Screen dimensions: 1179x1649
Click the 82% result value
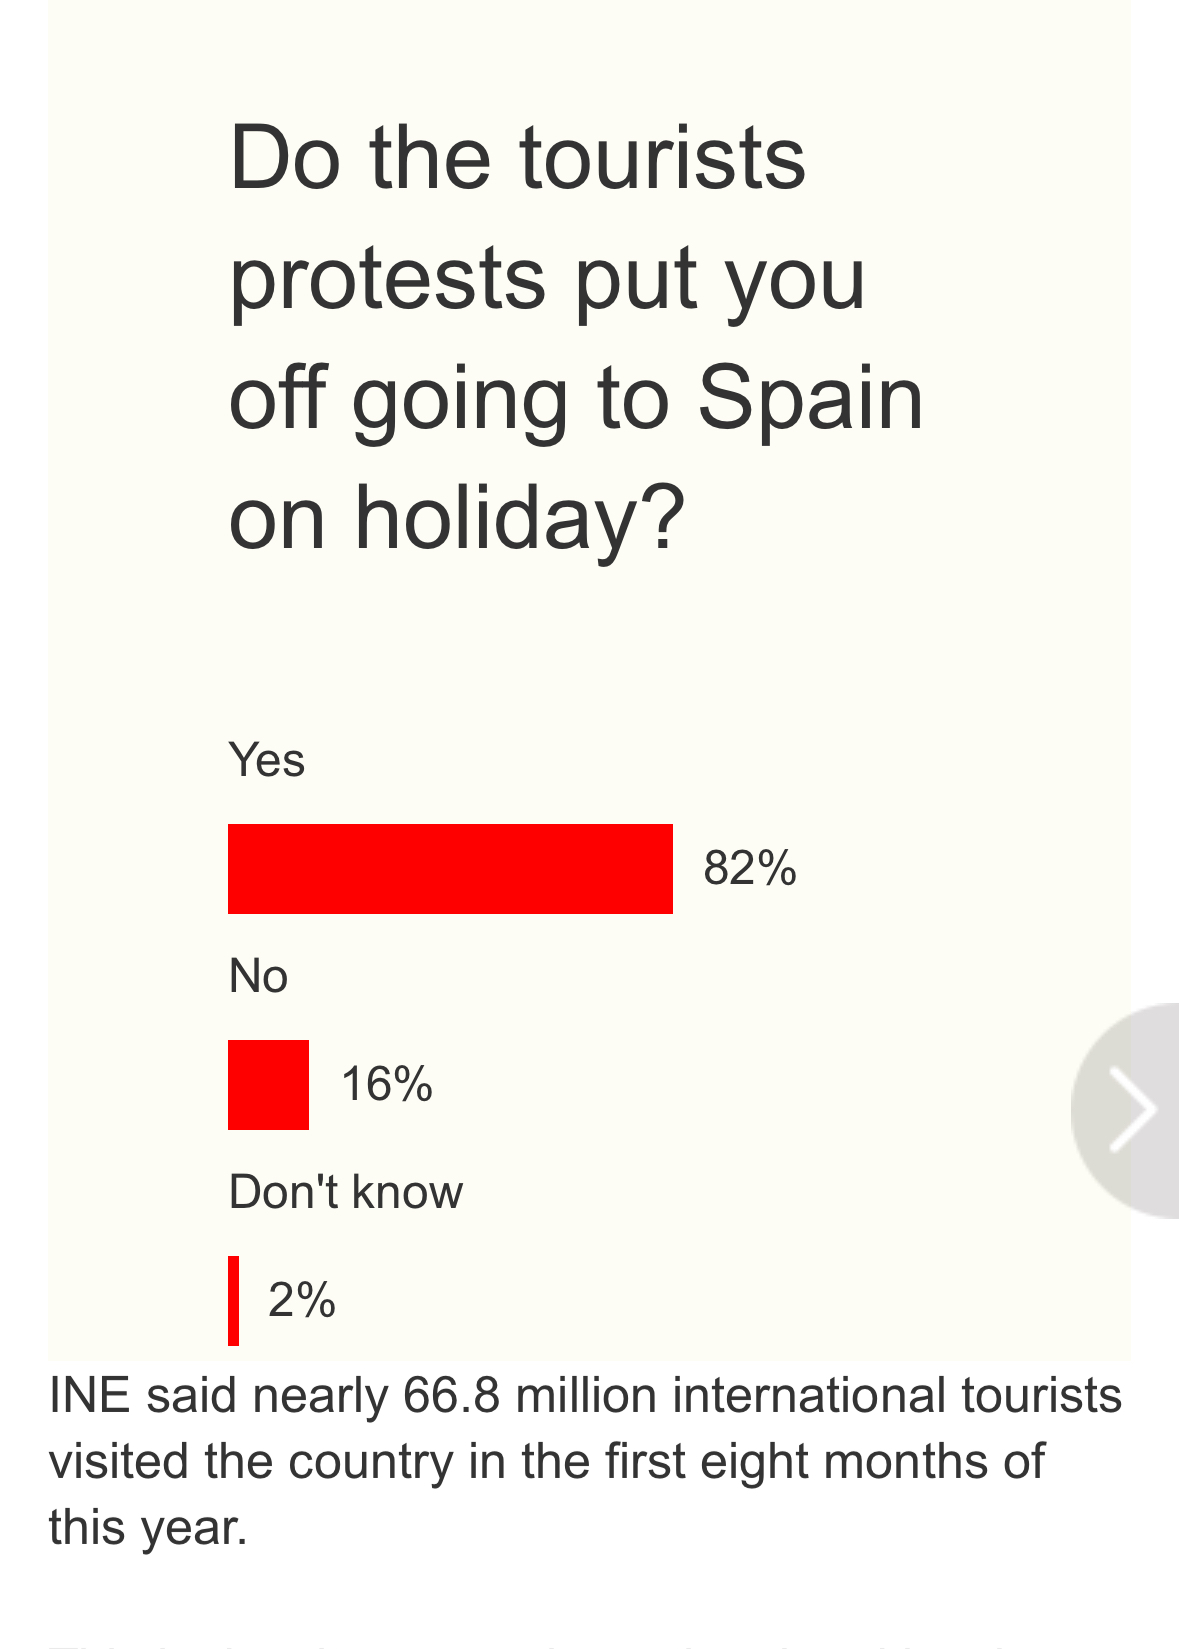750,868
